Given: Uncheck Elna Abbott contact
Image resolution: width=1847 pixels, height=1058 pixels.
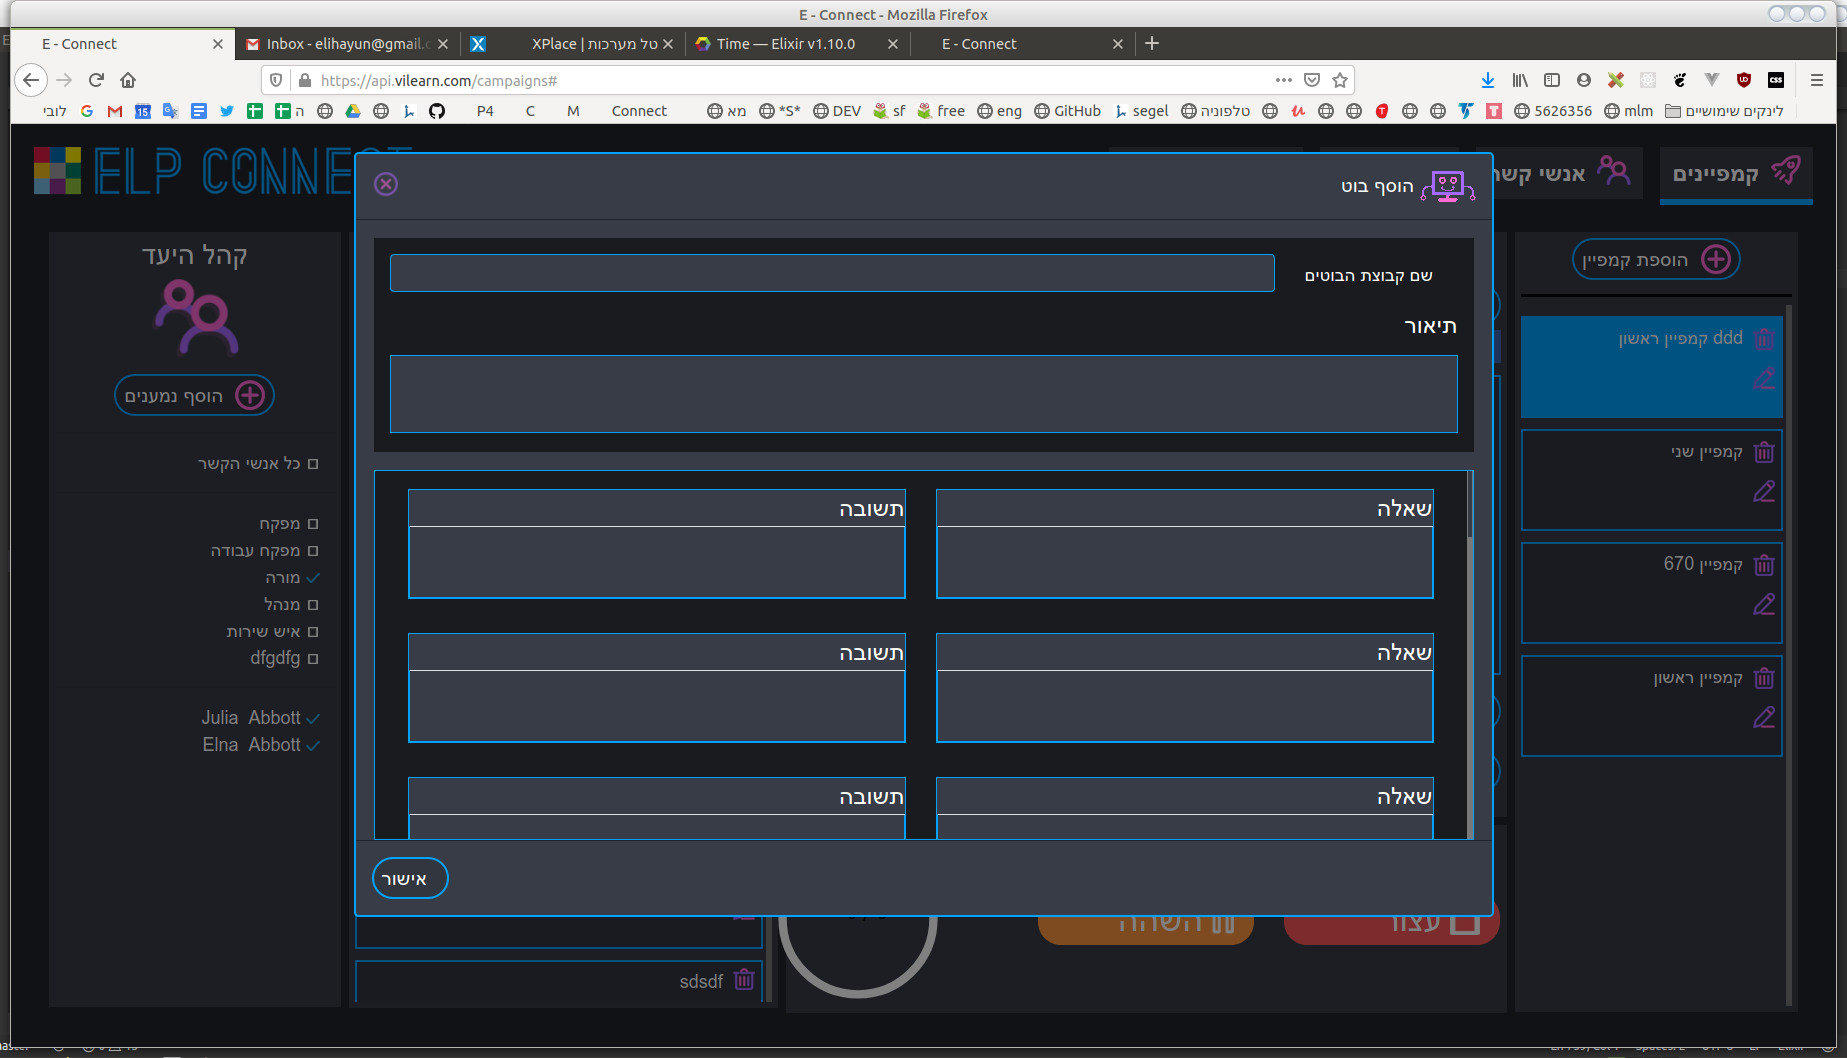Looking at the screenshot, I should point(313,746).
